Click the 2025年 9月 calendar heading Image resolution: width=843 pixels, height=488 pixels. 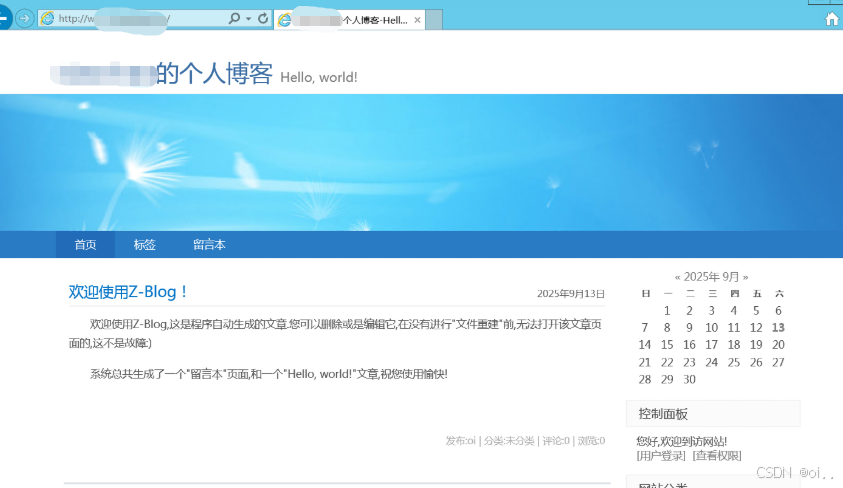pyautogui.click(x=711, y=277)
